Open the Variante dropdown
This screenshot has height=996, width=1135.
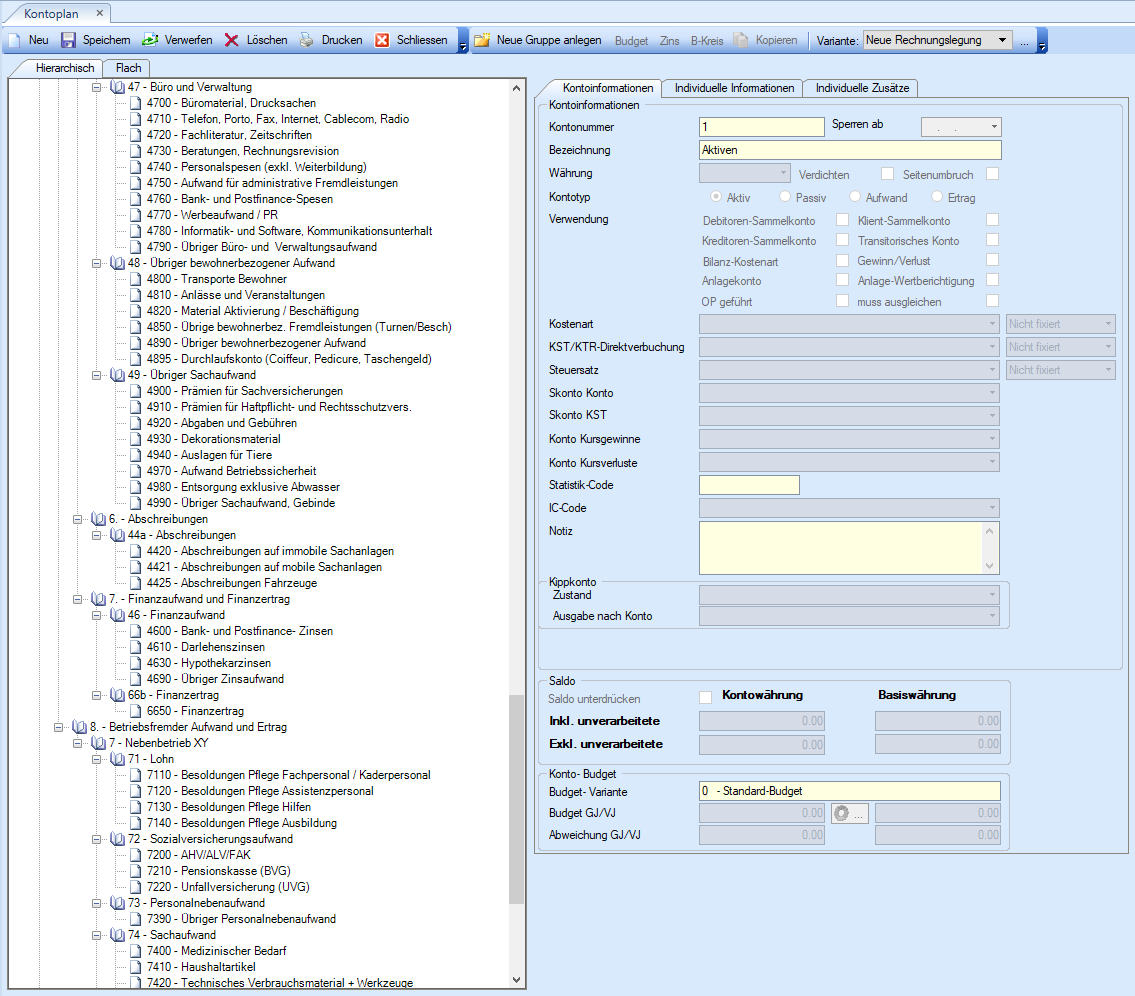1003,40
